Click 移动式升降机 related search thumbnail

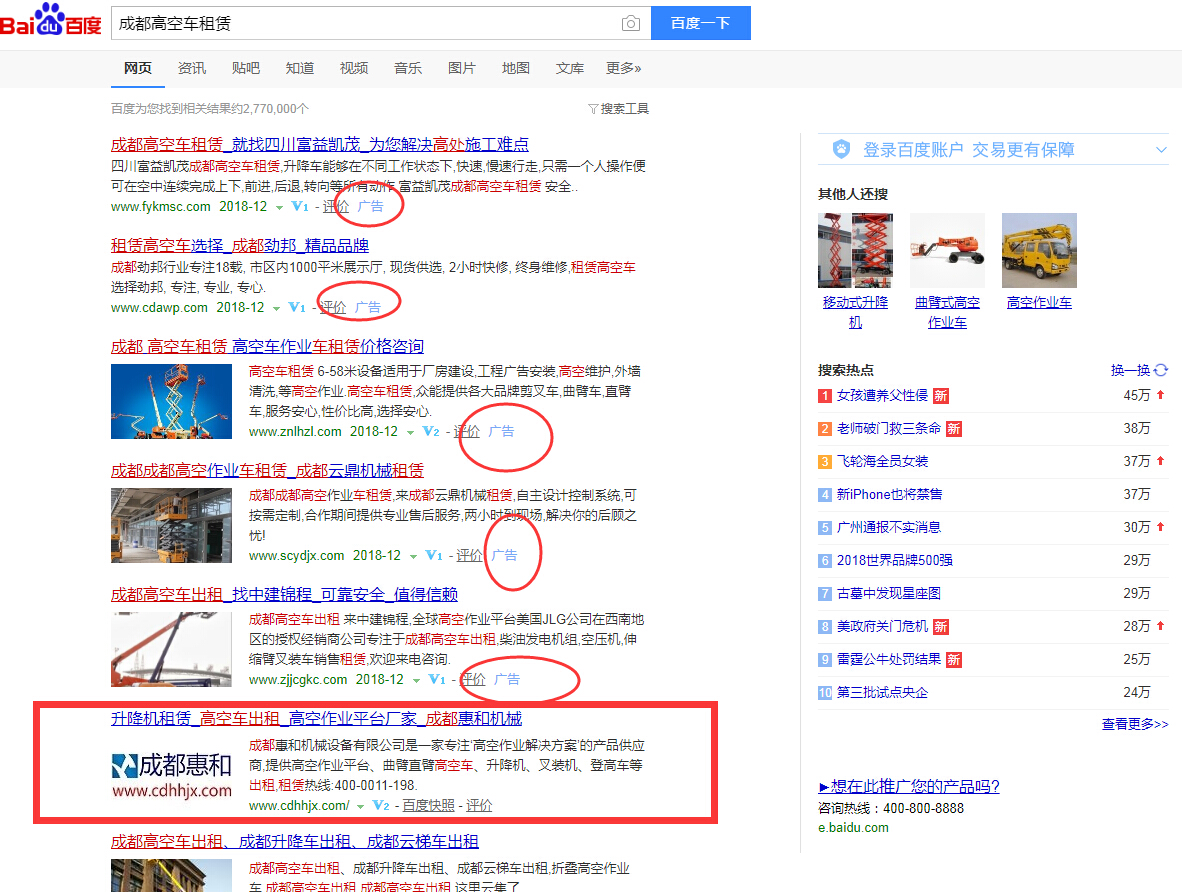click(856, 250)
